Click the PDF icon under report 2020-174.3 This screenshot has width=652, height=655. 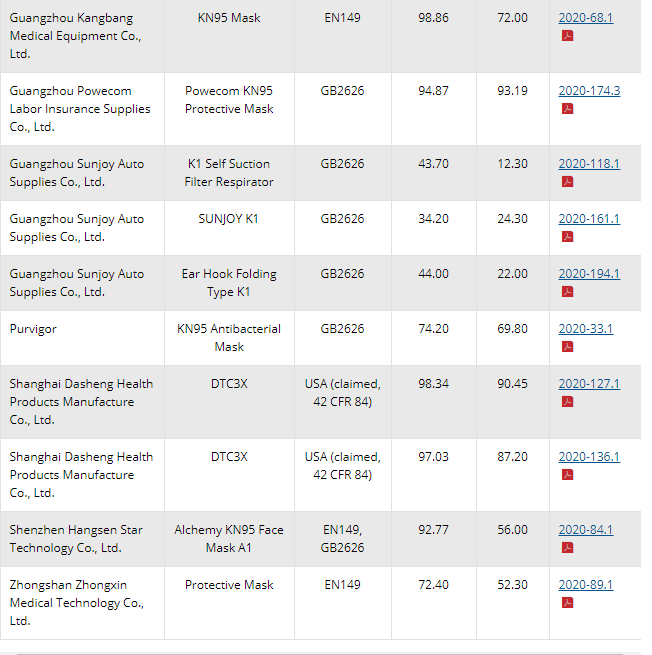[567, 109]
